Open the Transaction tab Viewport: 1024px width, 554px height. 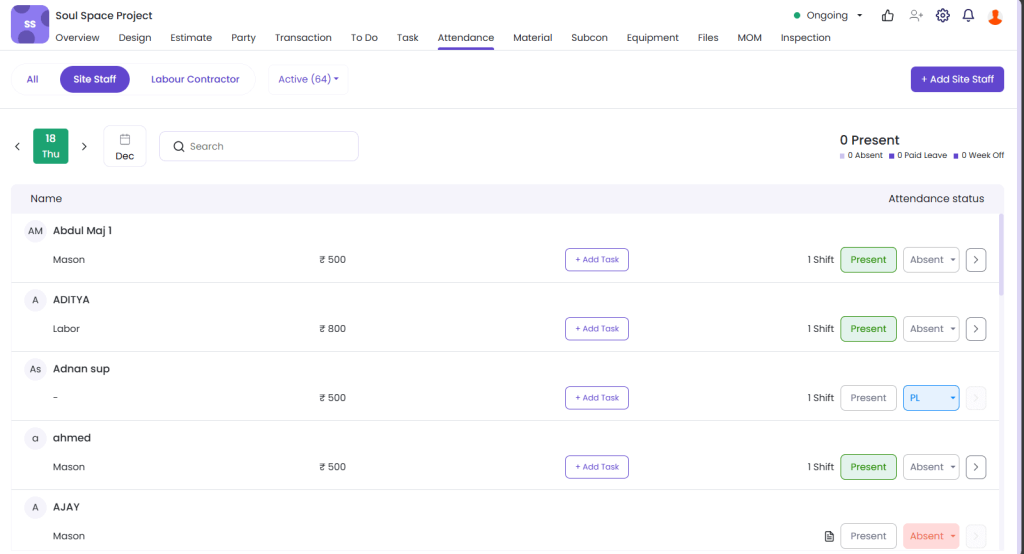tap(303, 38)
